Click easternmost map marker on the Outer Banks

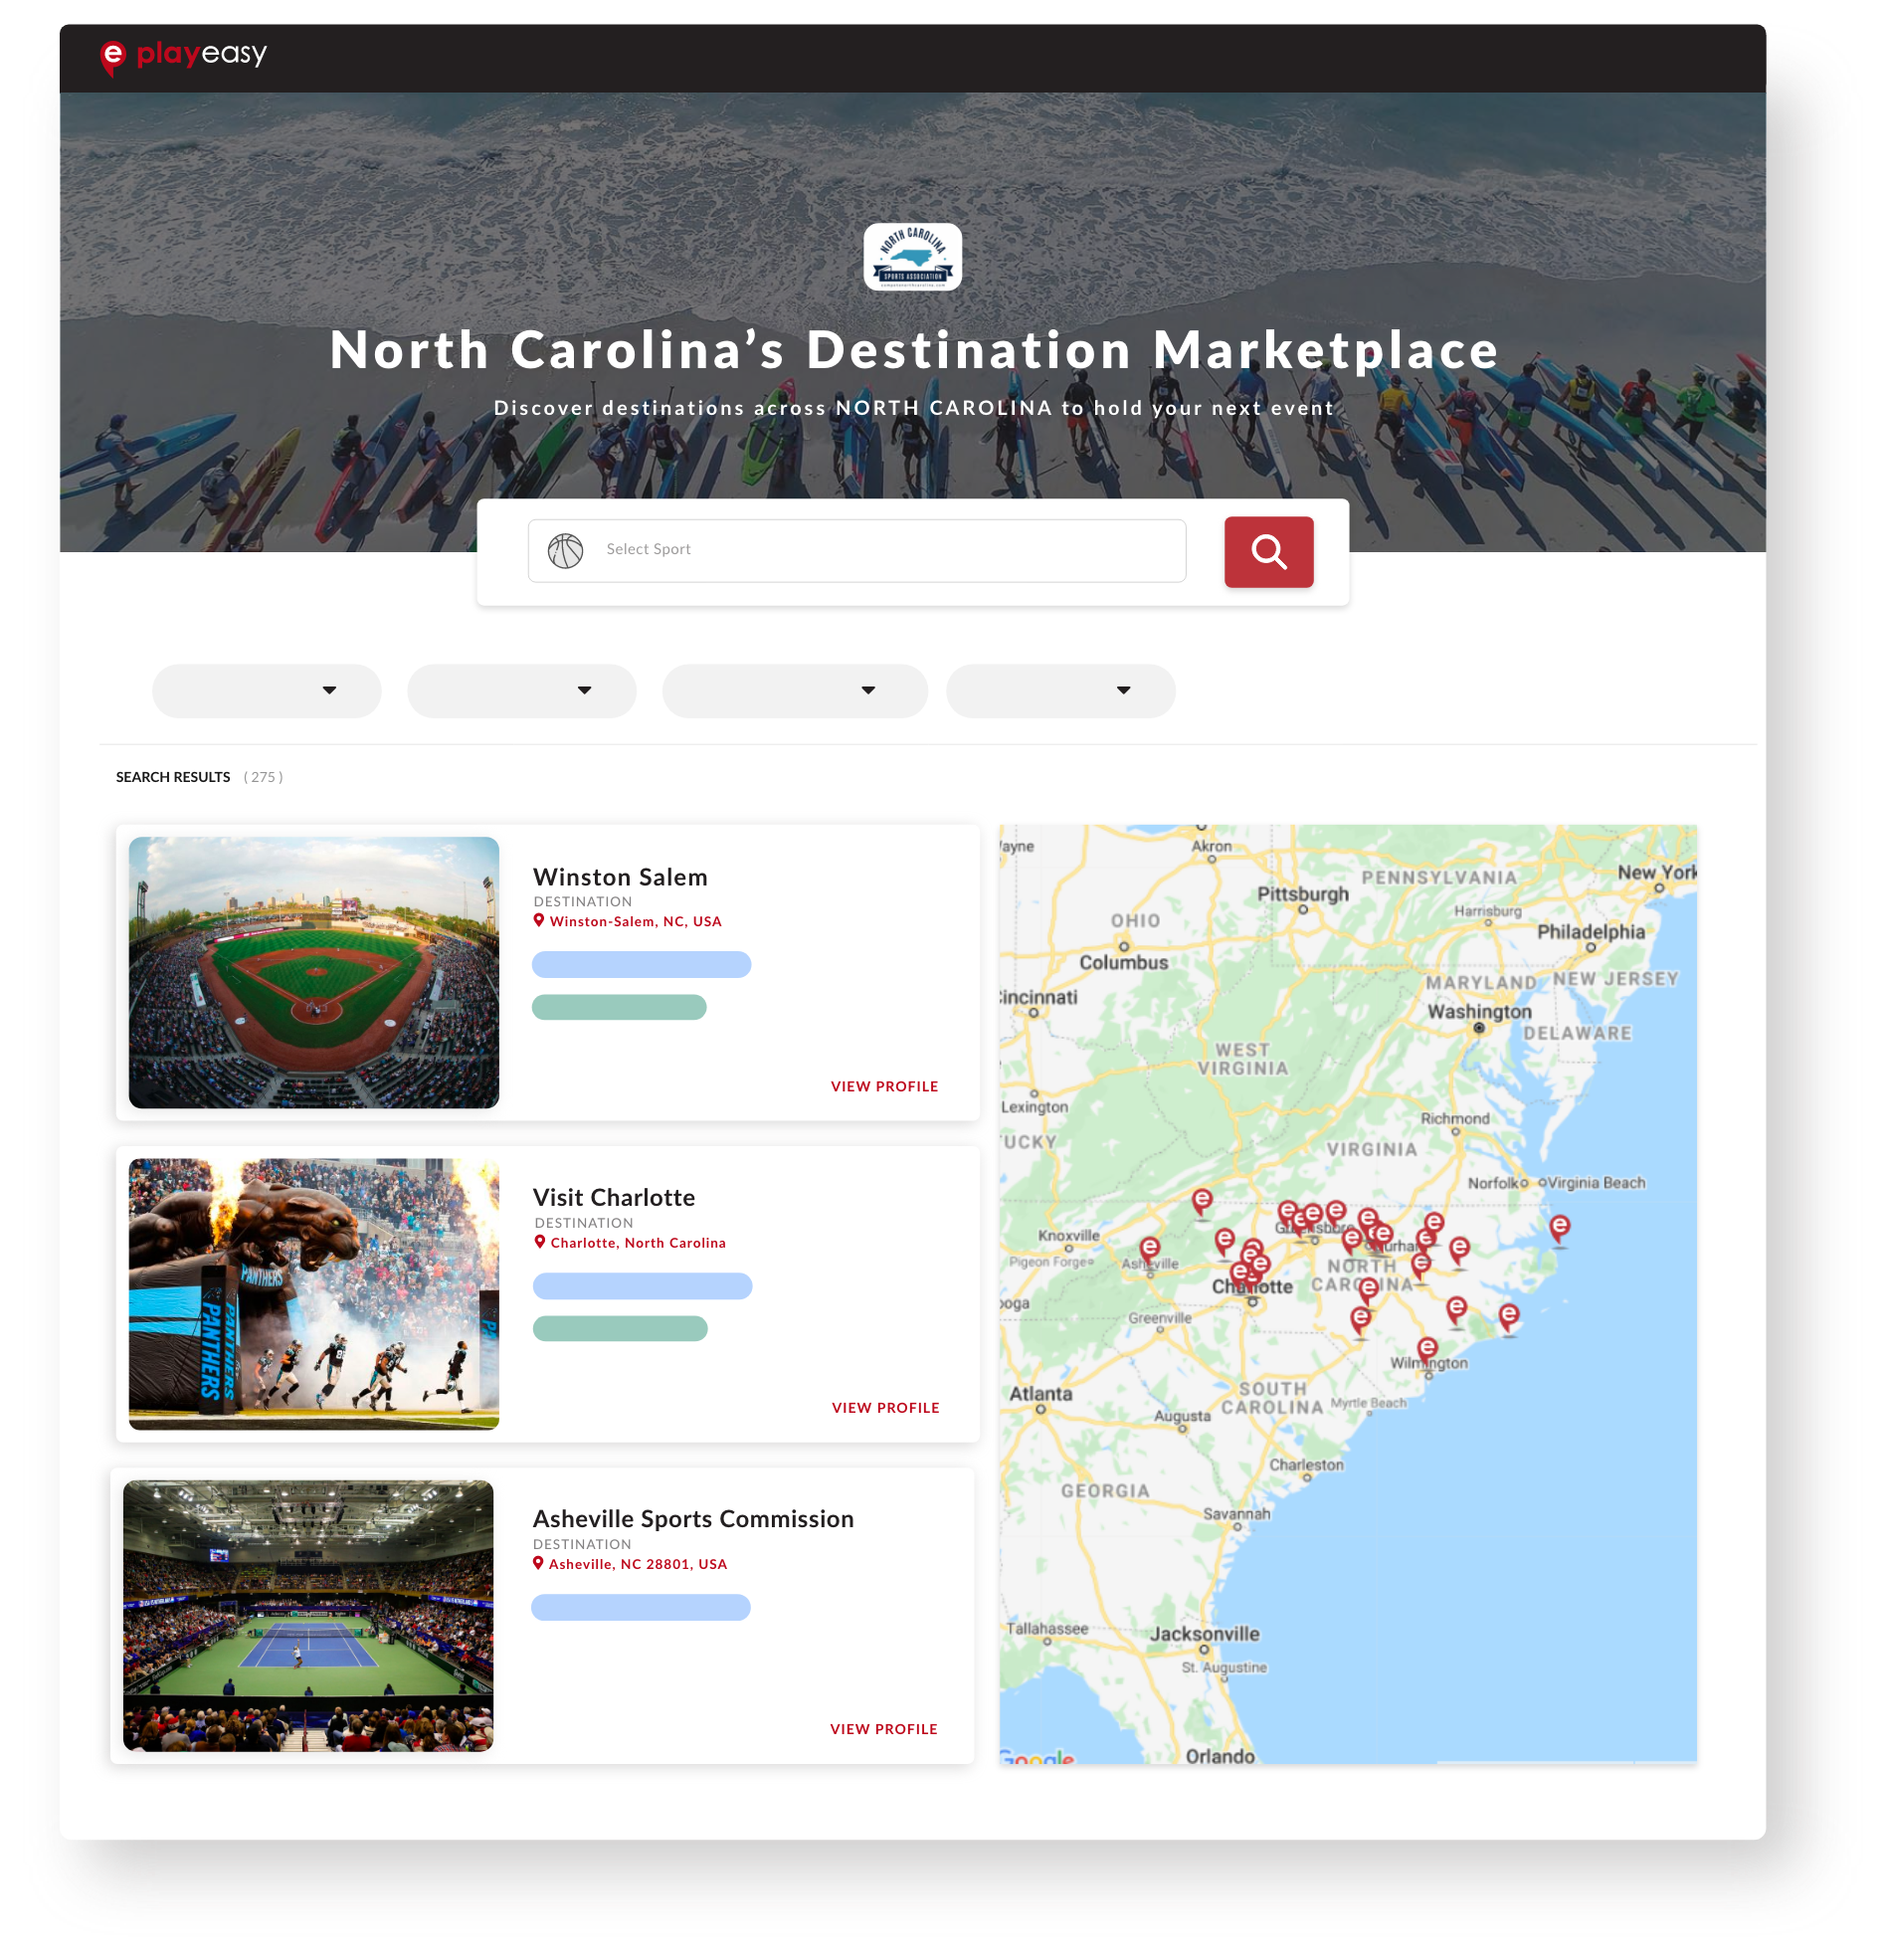(x=1560, y=1228)
